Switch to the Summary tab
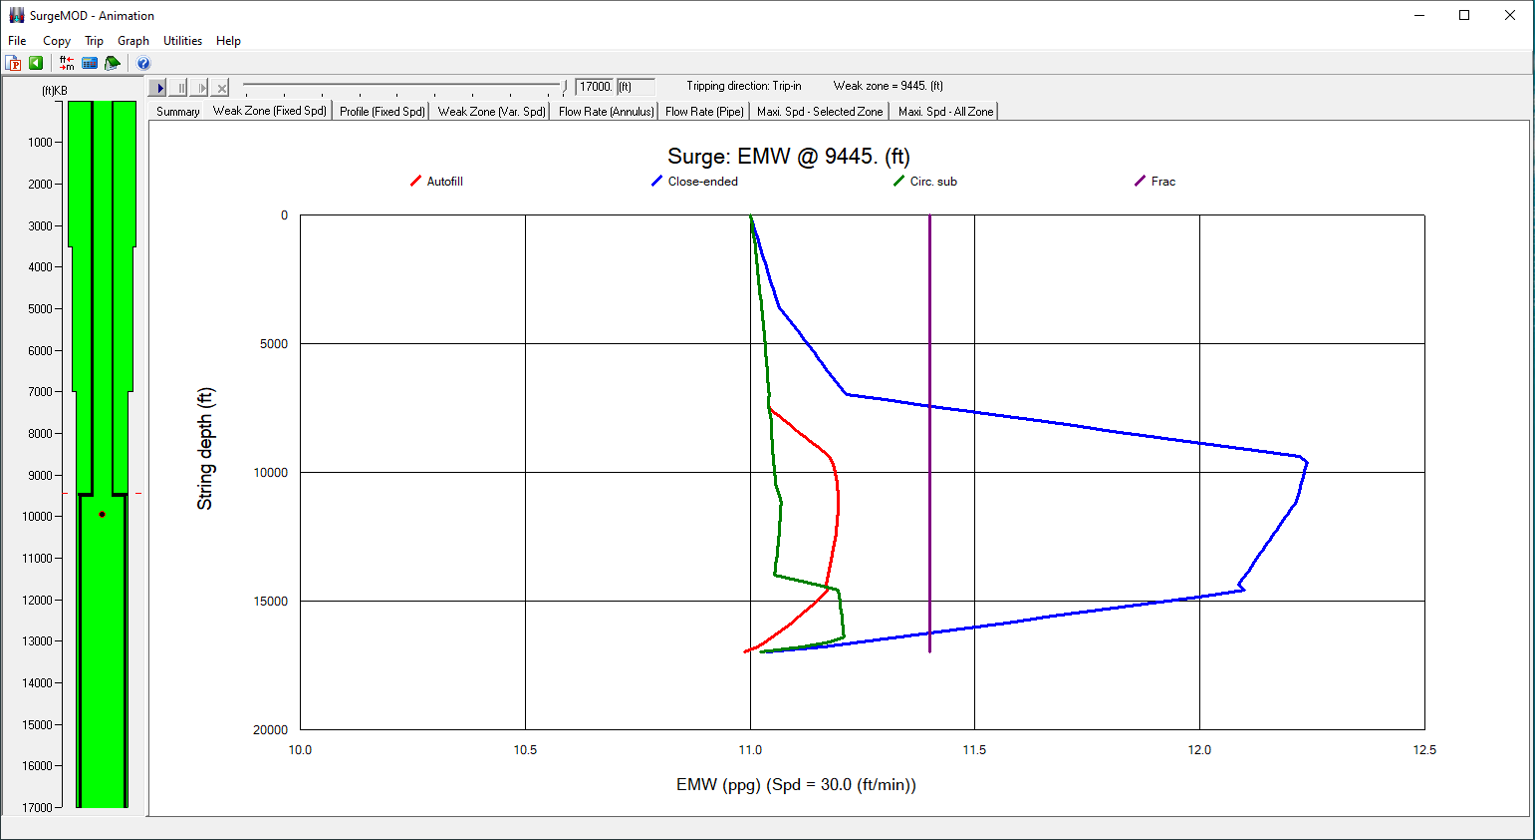This screenshot has height=840, width=1536. [x=178, y=112]
